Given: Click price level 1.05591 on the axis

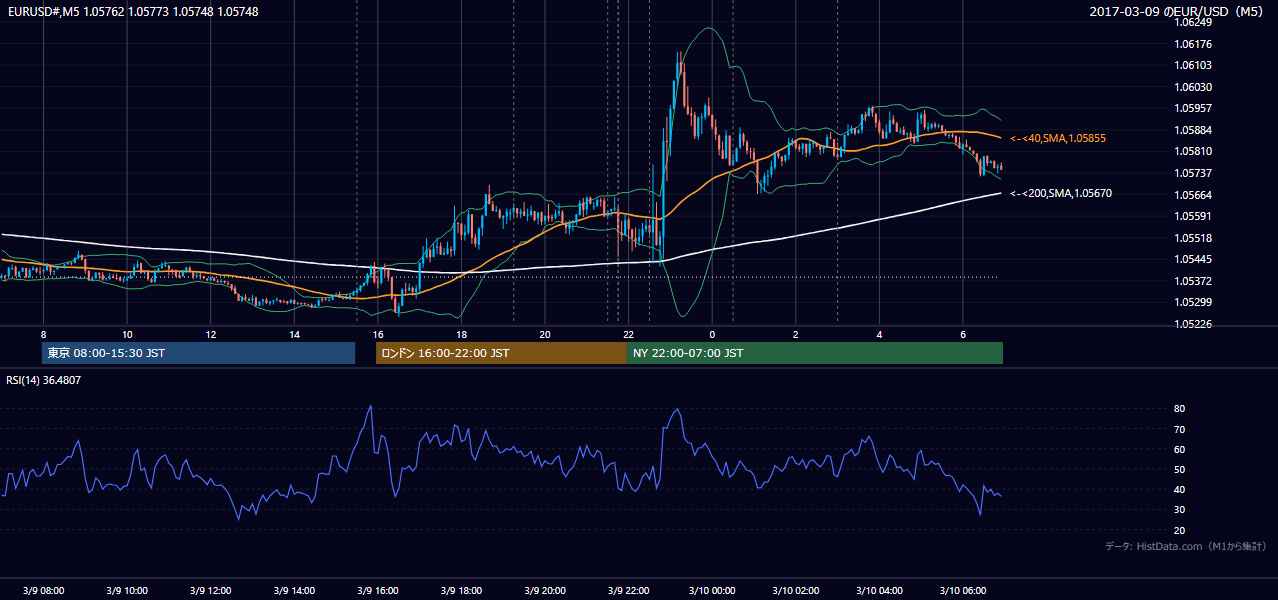Looking at the screenshot, I should (x=1194, y=216).
